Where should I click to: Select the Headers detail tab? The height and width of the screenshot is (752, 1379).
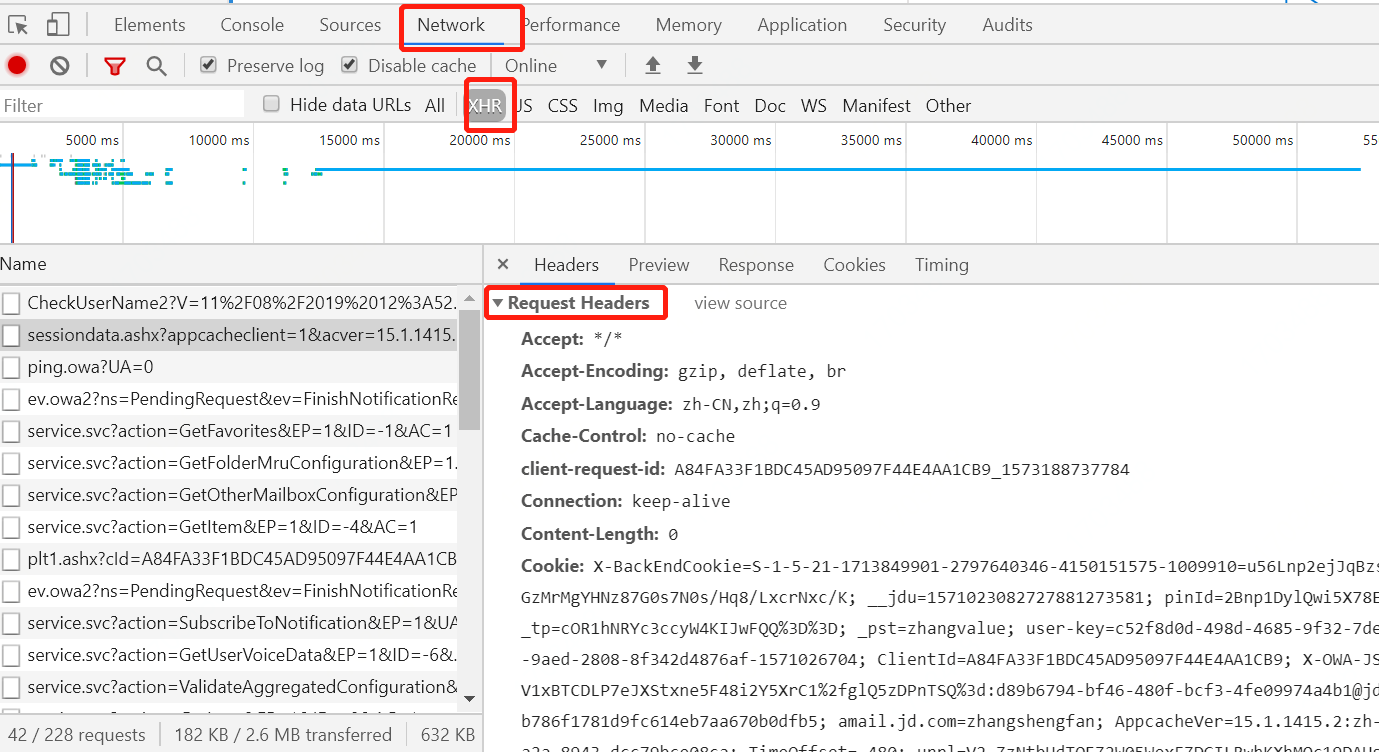click(566, 265)
